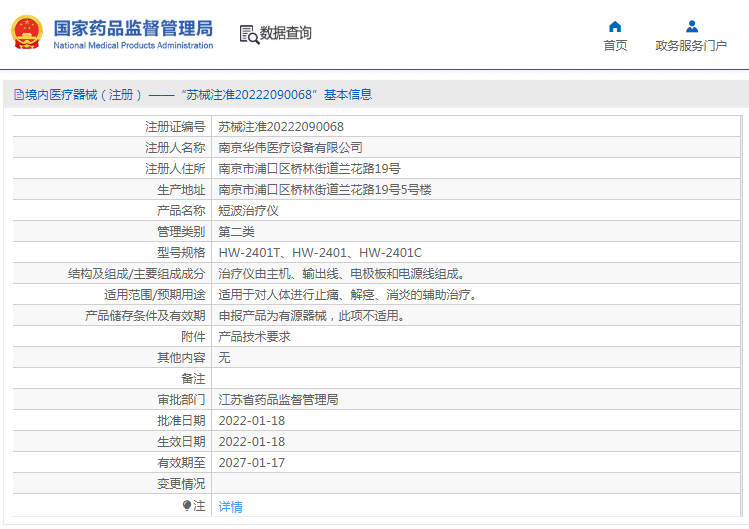The height and width of the screenshot is (529, 749).
Task: Click the national emblem logo
Action: tap(27, 32)
